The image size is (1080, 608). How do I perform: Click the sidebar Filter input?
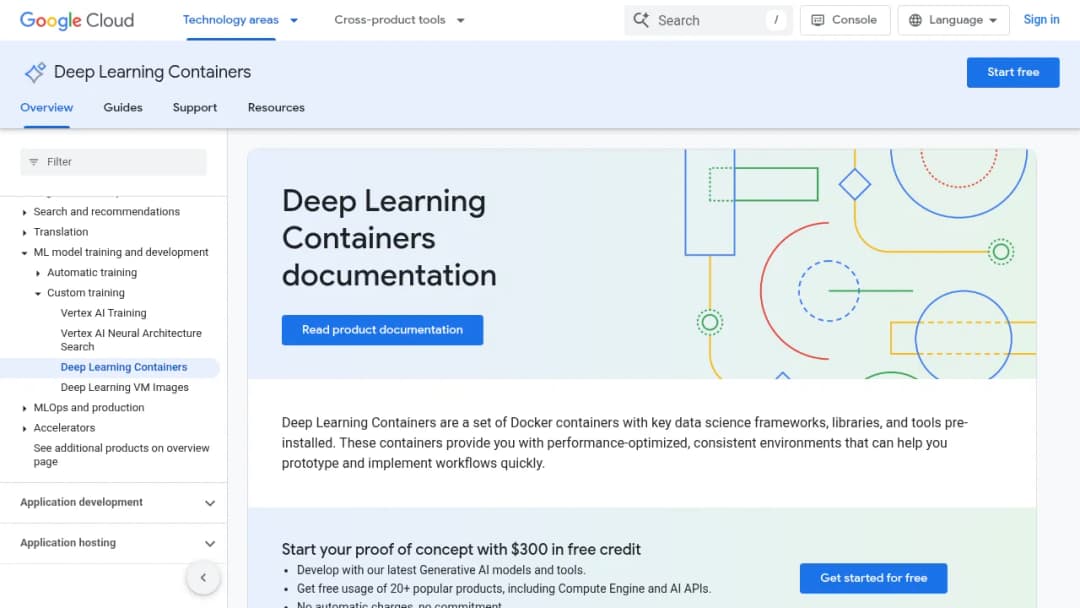coord(113,162)
